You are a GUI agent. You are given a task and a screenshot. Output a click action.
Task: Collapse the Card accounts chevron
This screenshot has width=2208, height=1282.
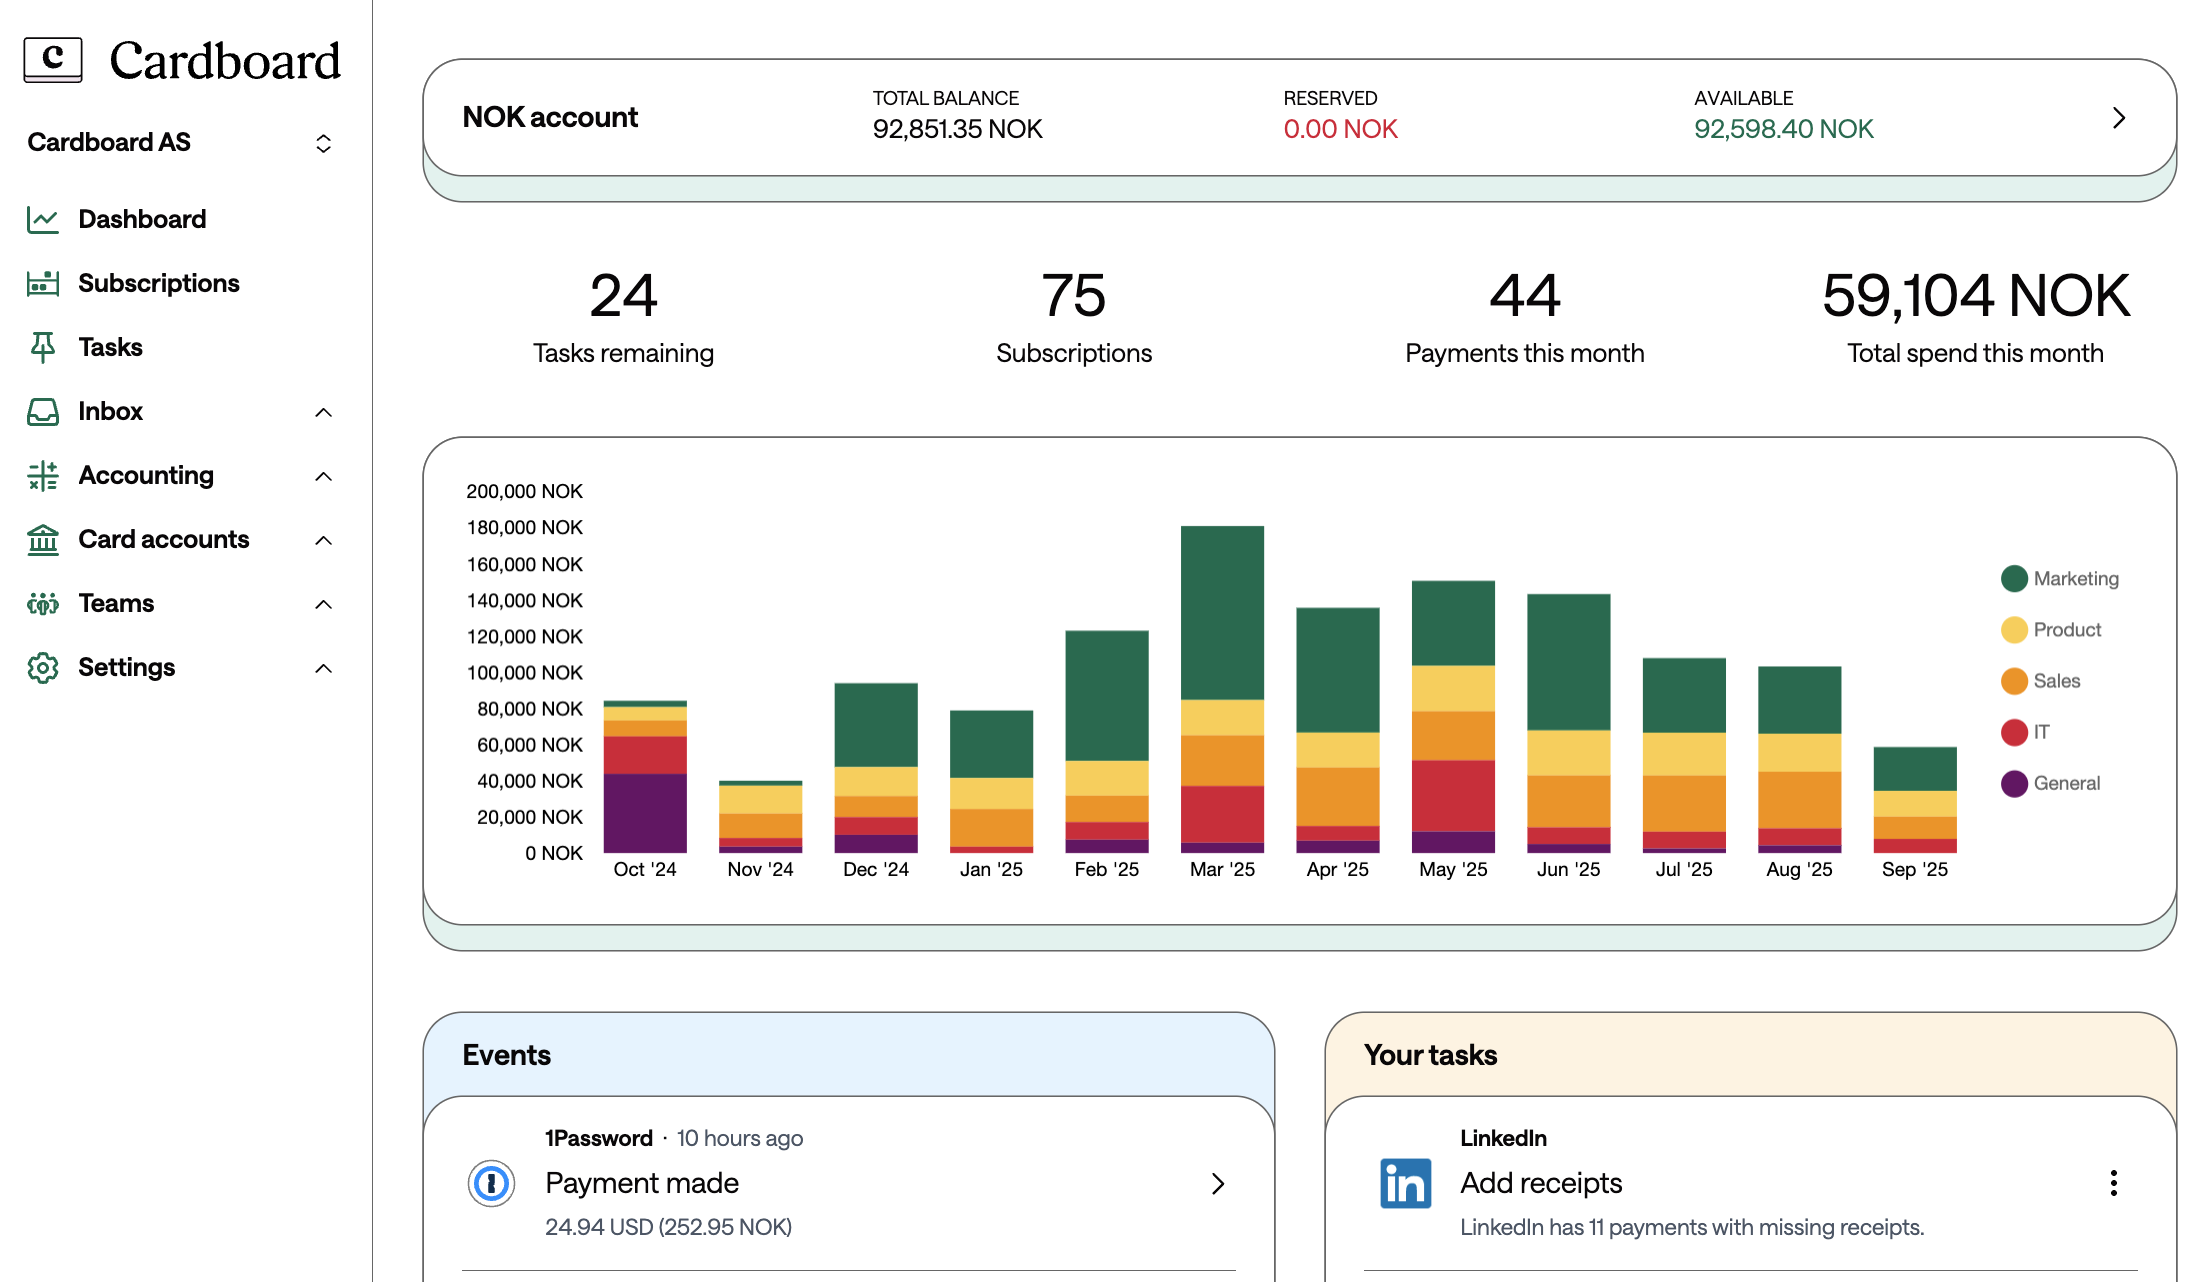323,540
